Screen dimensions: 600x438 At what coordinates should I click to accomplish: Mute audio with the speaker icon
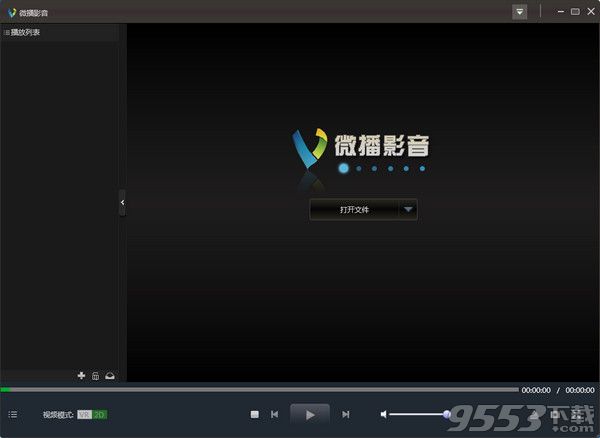(x=383, y=414)
